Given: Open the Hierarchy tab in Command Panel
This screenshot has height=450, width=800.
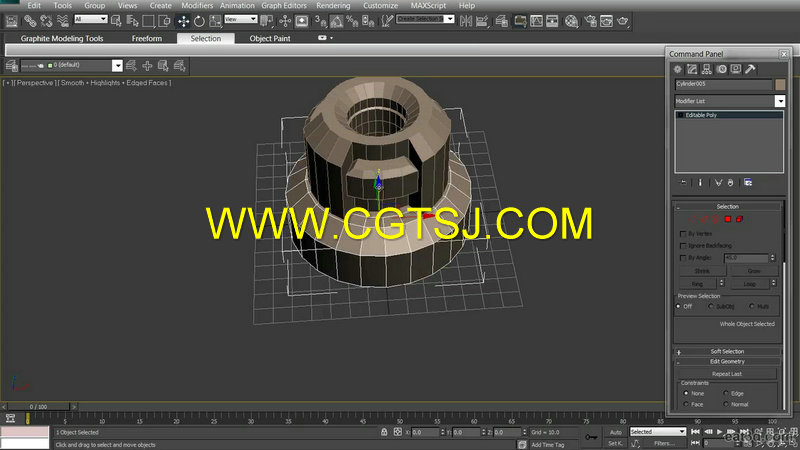Looking at the screenshot, I should point(707,69).
